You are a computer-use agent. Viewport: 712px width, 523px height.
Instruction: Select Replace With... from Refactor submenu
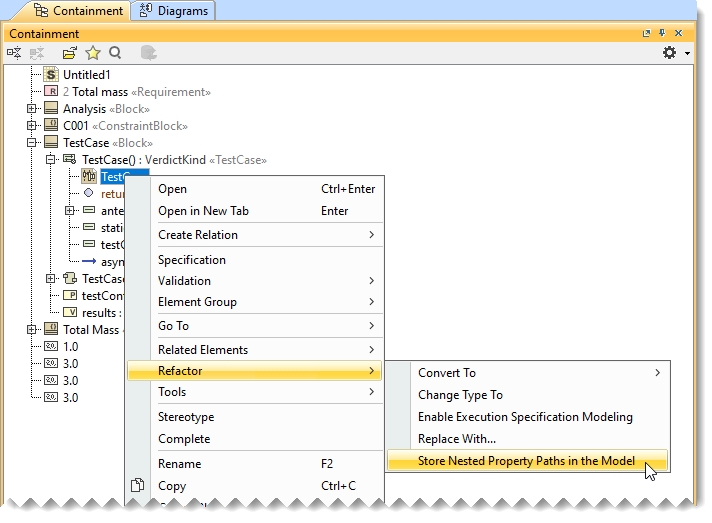coord(456,439)
